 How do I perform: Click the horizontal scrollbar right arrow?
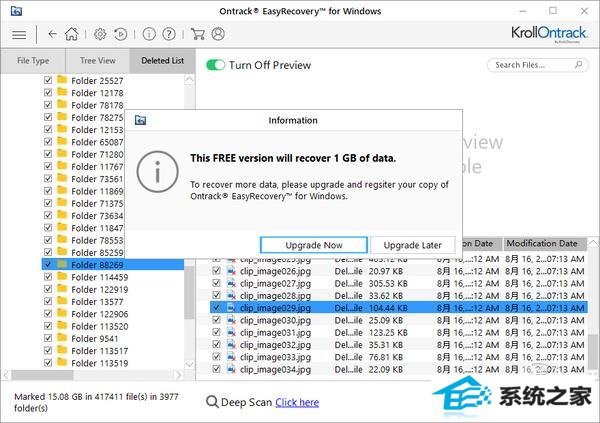[x=178, y=374]
